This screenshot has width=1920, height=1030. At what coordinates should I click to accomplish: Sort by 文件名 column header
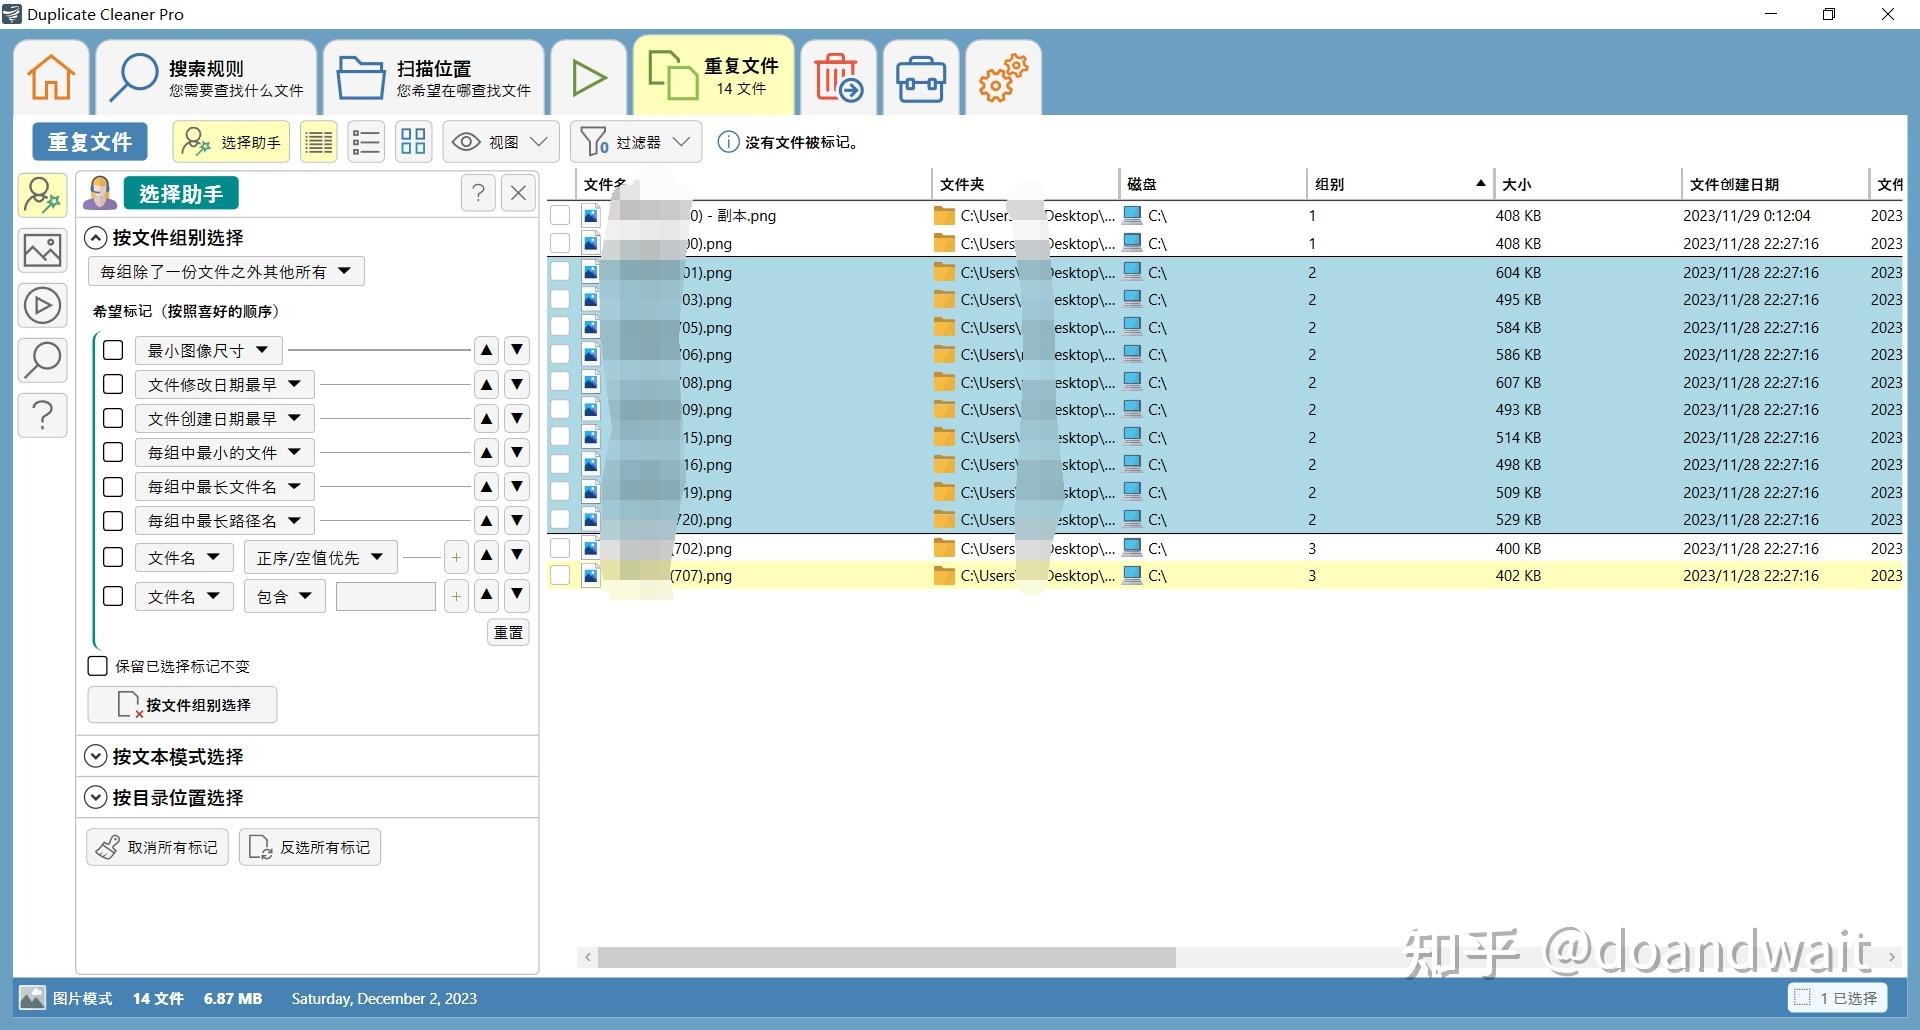click(x=753, y=184)
